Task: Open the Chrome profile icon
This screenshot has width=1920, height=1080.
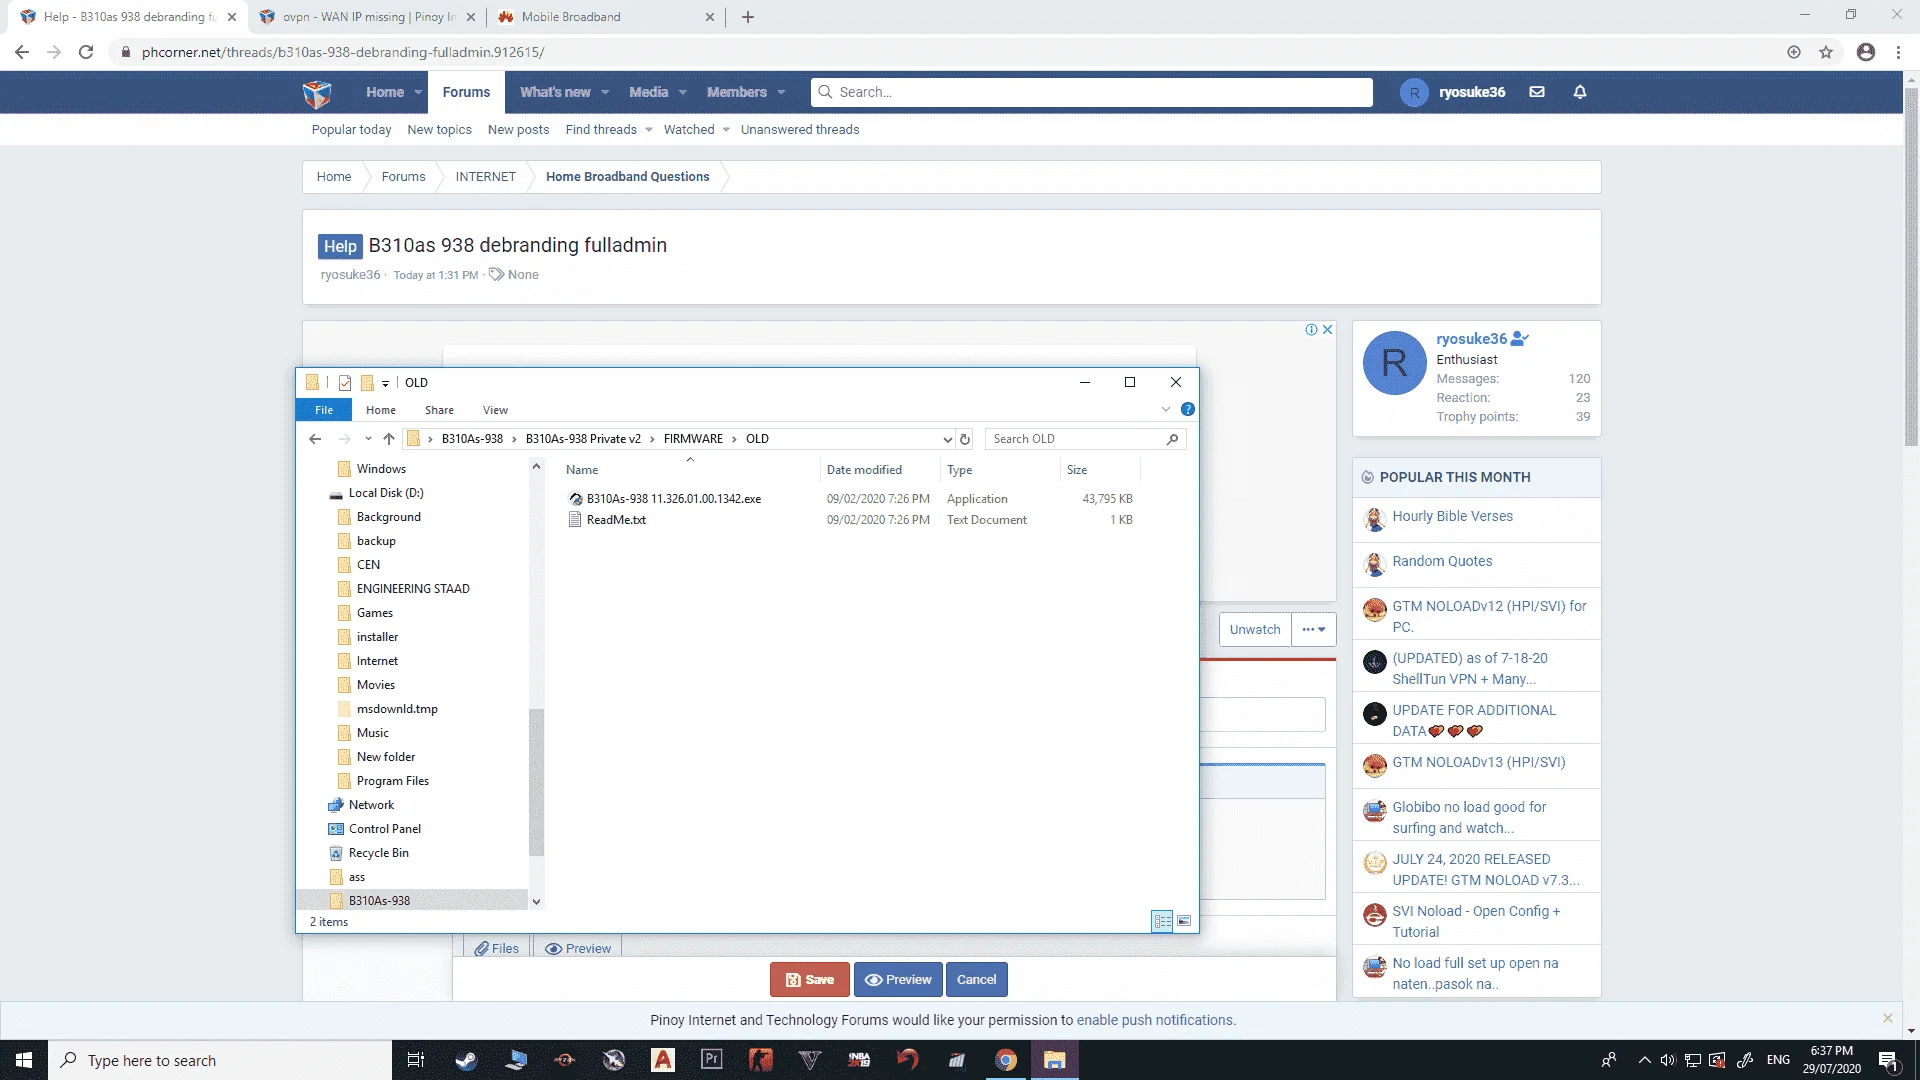Action: [1865, 52]
